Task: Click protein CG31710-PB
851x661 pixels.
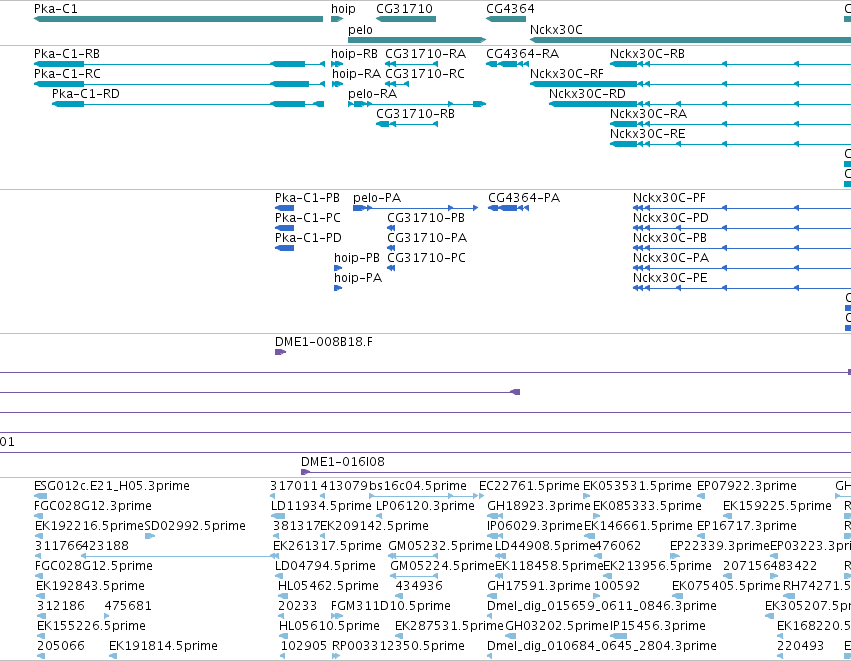Action: pos(391,228)
